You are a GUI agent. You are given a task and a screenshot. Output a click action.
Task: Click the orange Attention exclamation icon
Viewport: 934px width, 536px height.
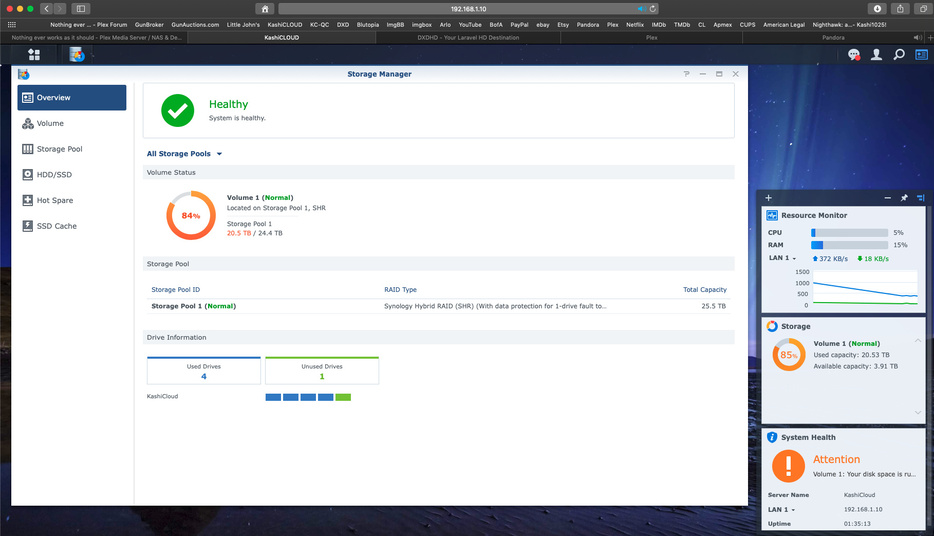coord(788,465)
